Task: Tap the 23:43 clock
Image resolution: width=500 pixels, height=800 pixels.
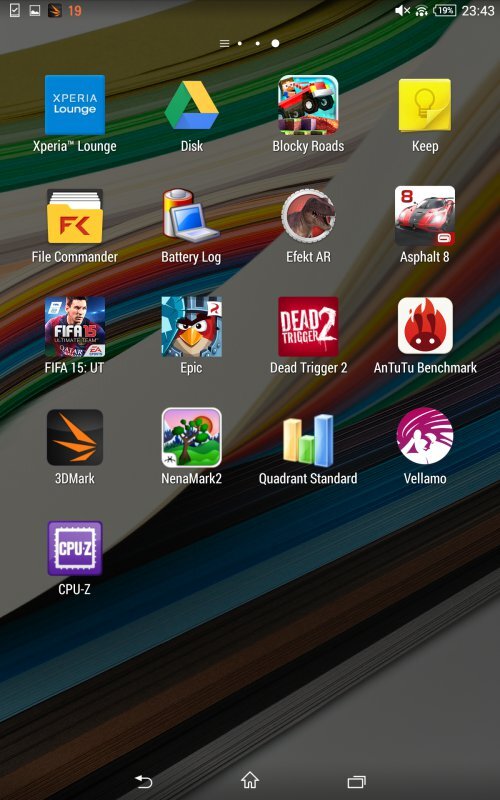Action: [x=478, y=10]
